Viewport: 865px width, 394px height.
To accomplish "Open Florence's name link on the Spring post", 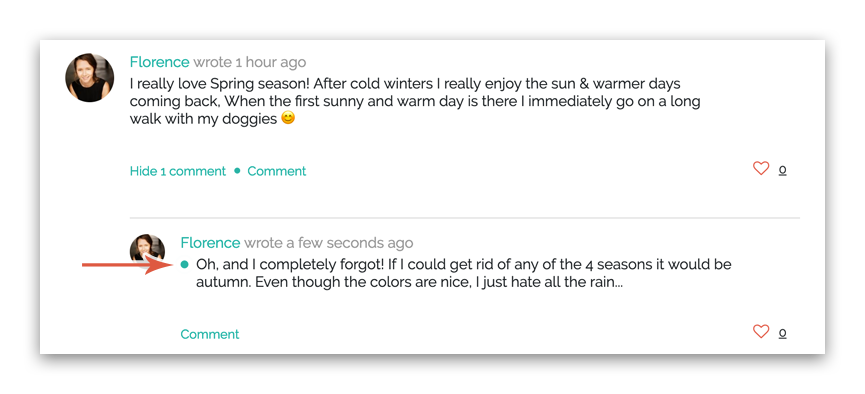I will 159,62.
